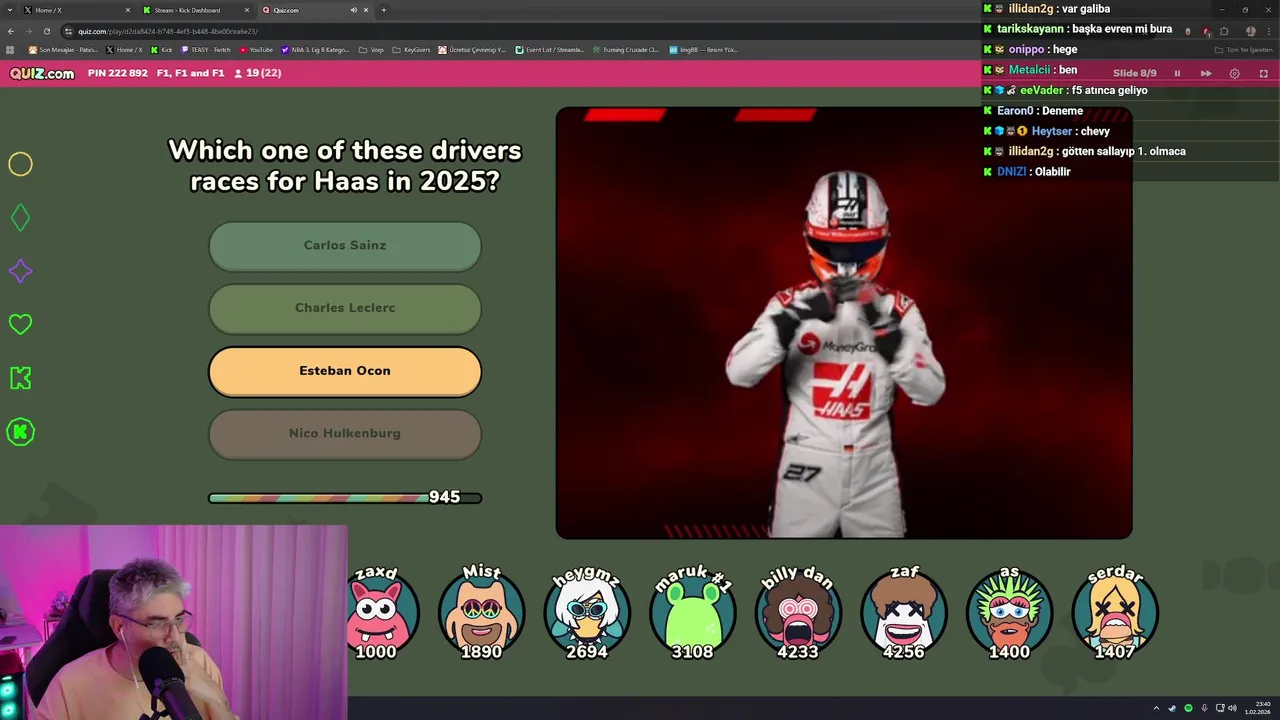
Task: Select player avatar Mist
Action: pos(481,612)
